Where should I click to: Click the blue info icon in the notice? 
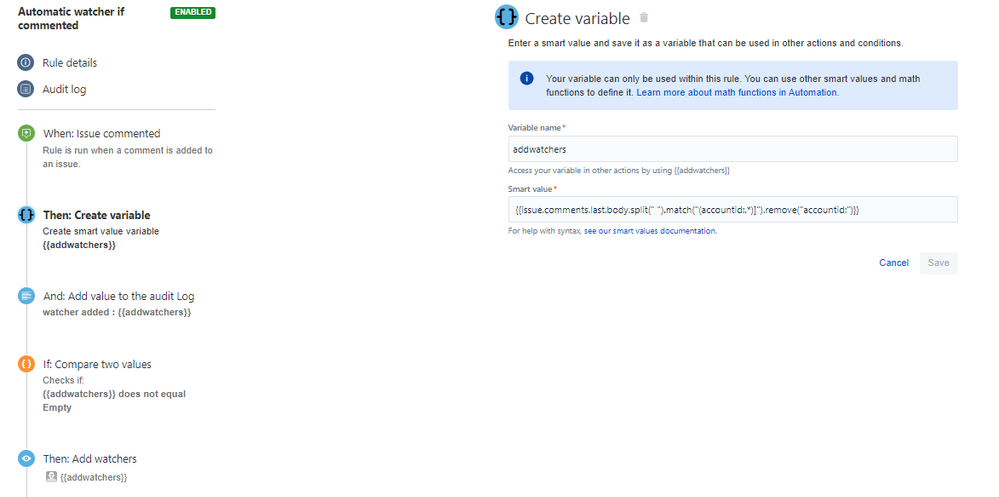526,78
